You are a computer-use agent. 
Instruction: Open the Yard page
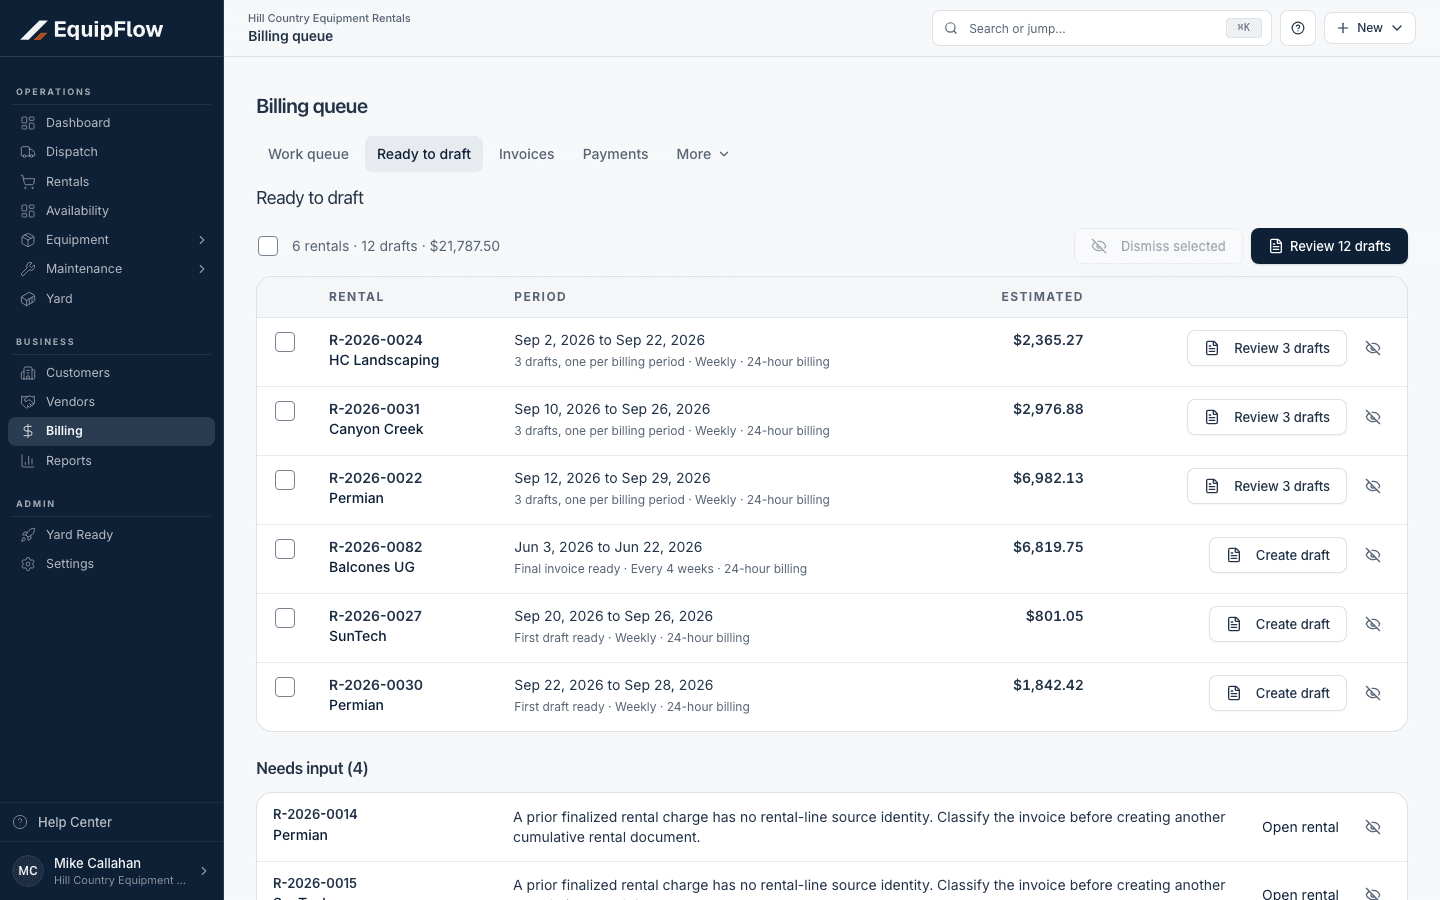tap(111, 299)
